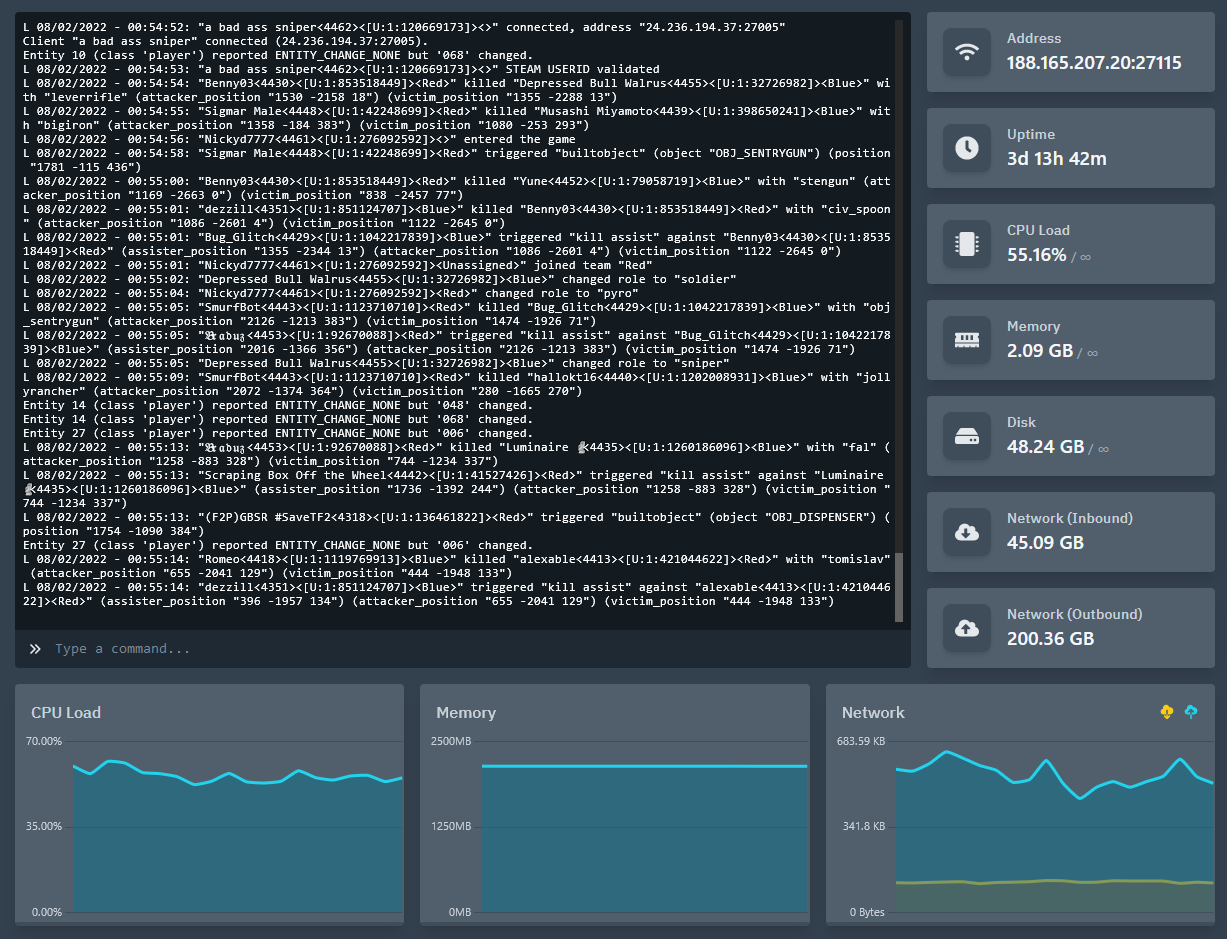
Task: Click the wifi icon on the Address card
Action: 967,52
